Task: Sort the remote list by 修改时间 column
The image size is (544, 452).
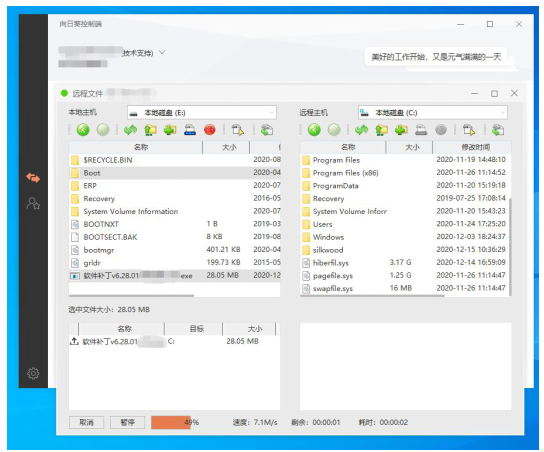Action: tap(472, 147)
